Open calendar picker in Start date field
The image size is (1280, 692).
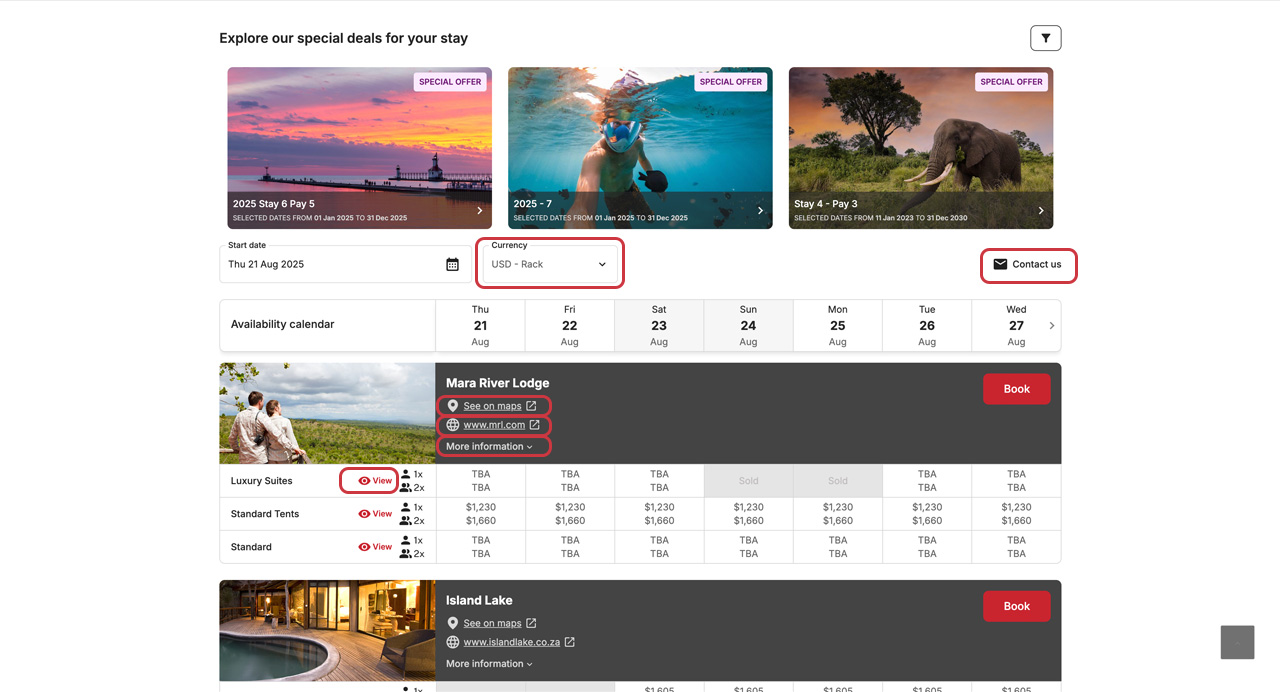click(452, 264)
